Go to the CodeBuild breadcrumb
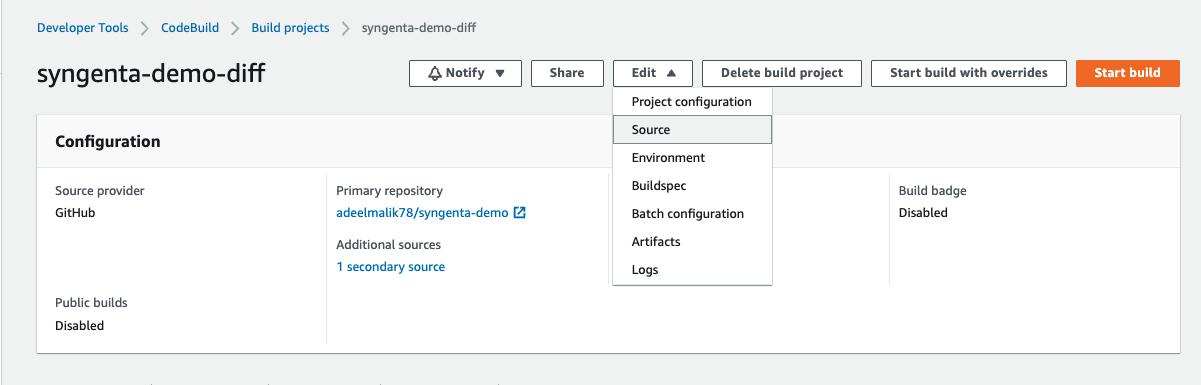 point(190,28)
